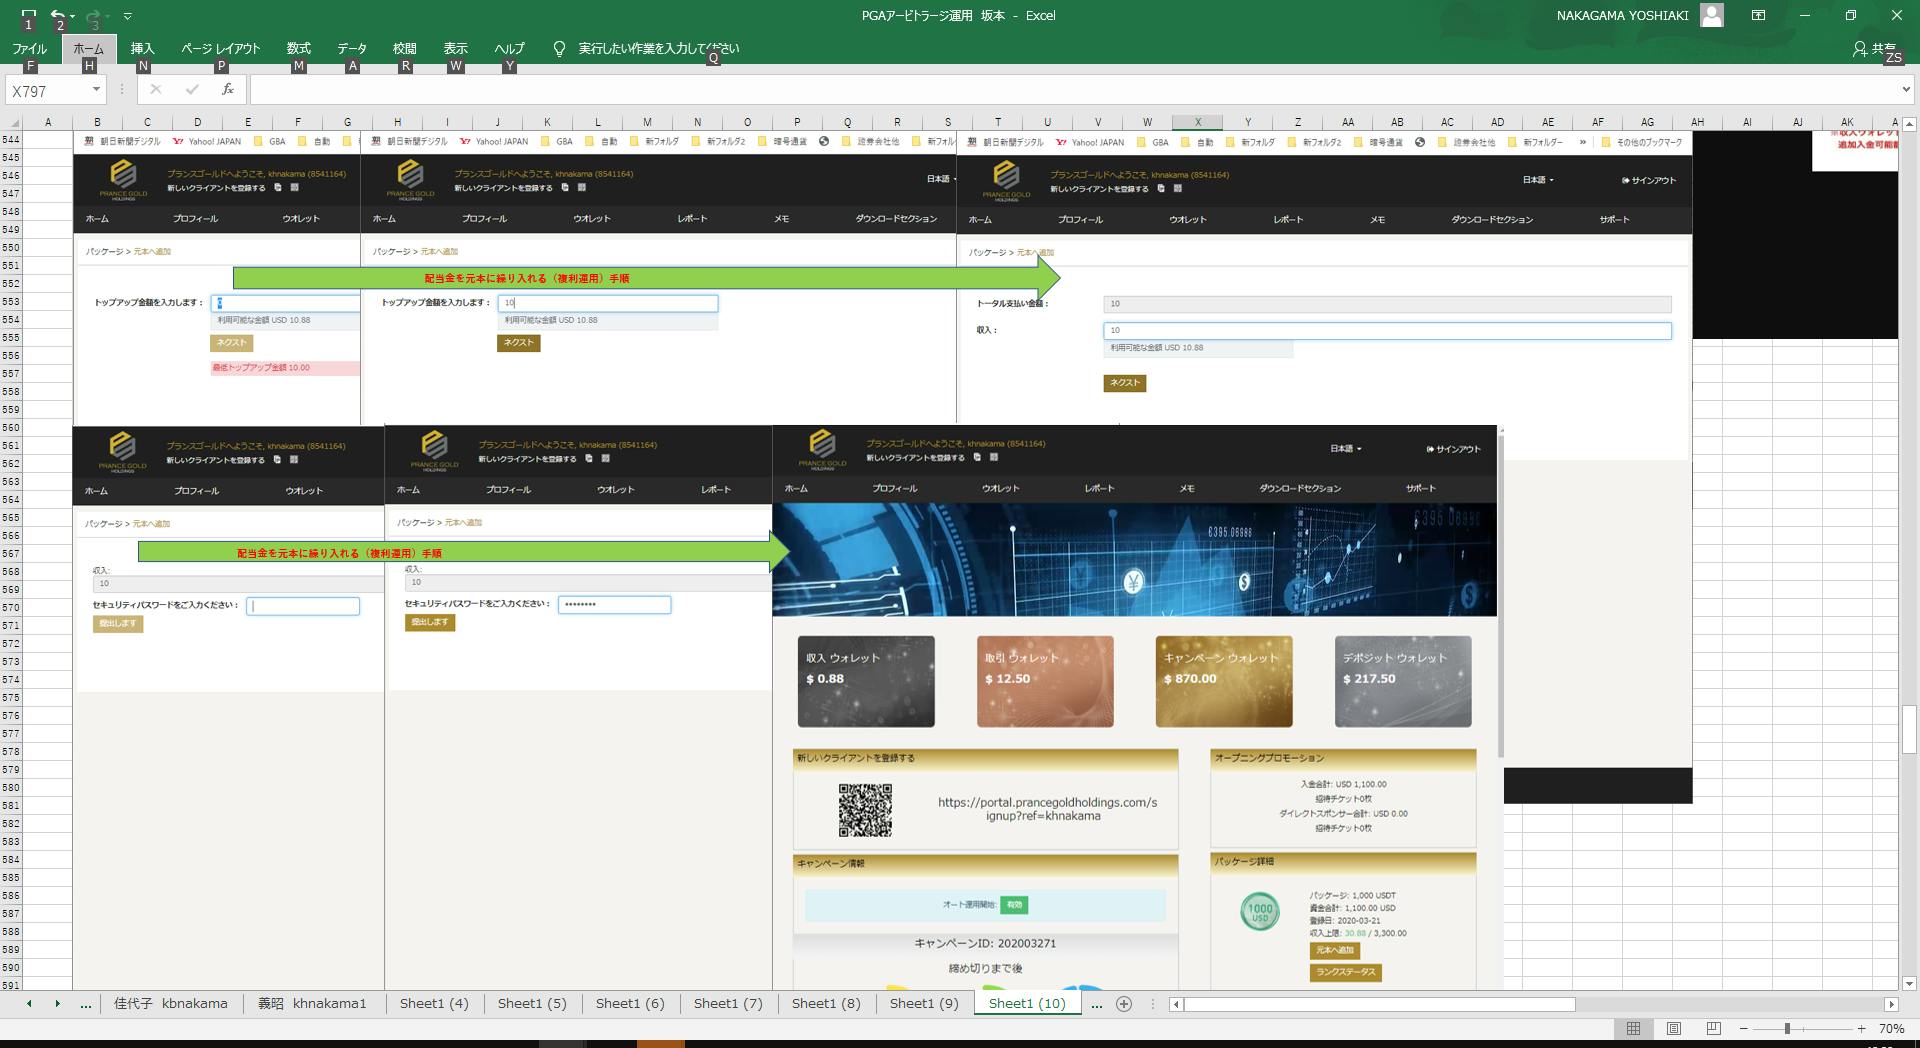
Task: Switch to Page Layout view
Action: click(x=1673, y=1028)
